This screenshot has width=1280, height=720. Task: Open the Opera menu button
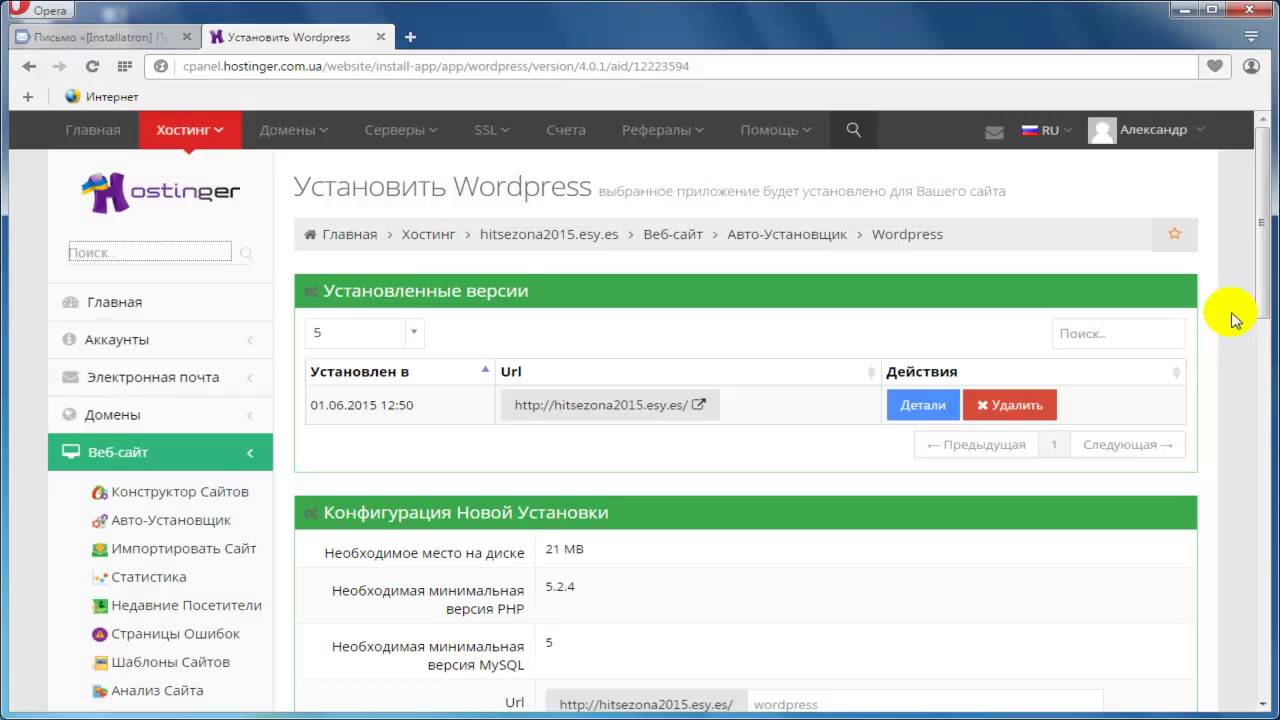(40, 10)
